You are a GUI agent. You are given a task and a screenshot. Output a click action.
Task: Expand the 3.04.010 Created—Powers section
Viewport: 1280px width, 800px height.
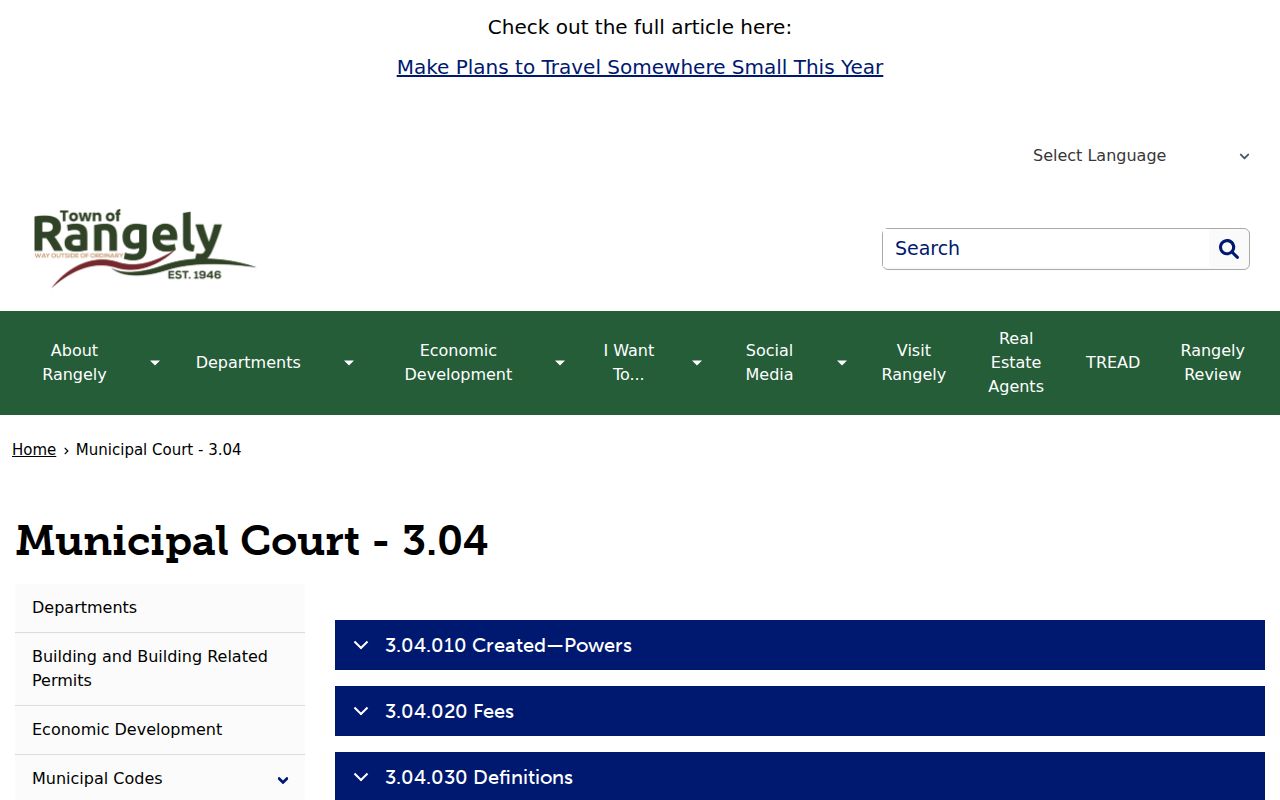[x=800, y=645]
